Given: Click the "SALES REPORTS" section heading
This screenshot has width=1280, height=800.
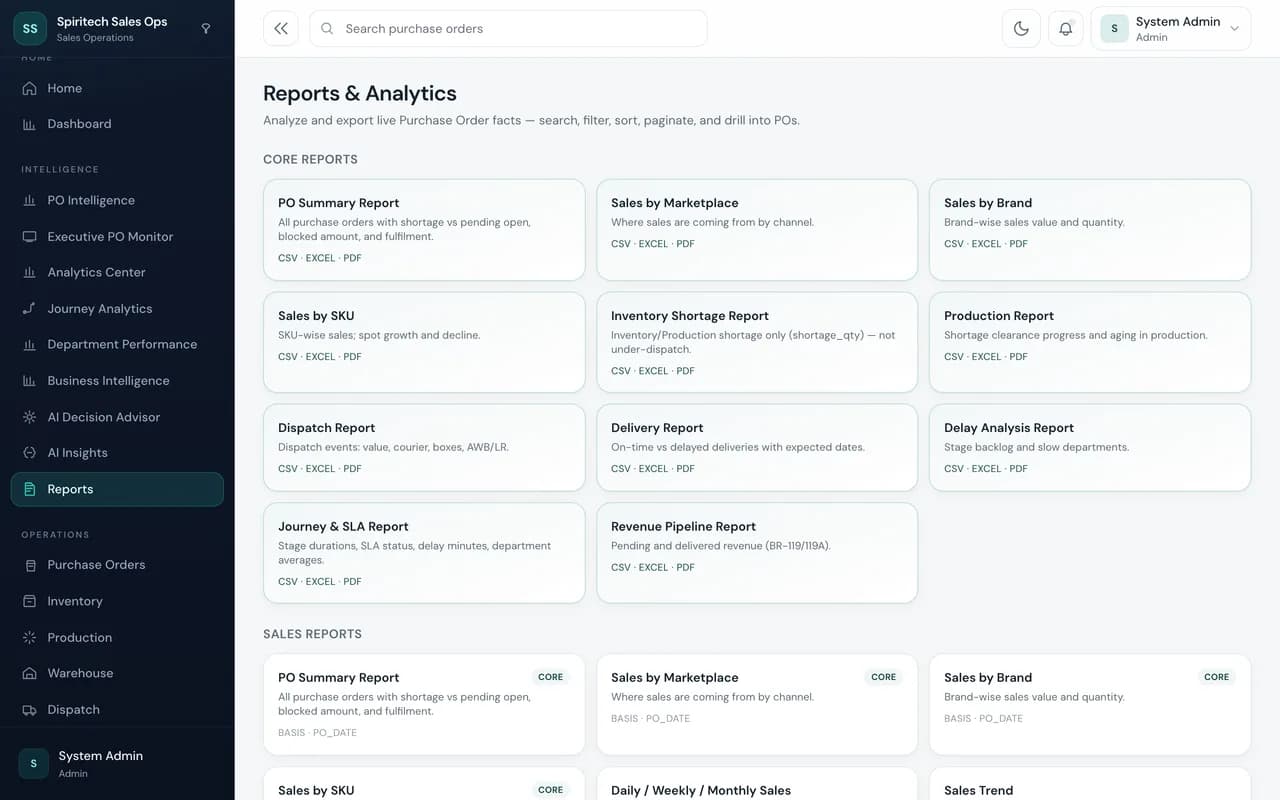Looking at the screenshot, I should pos(312,634).
